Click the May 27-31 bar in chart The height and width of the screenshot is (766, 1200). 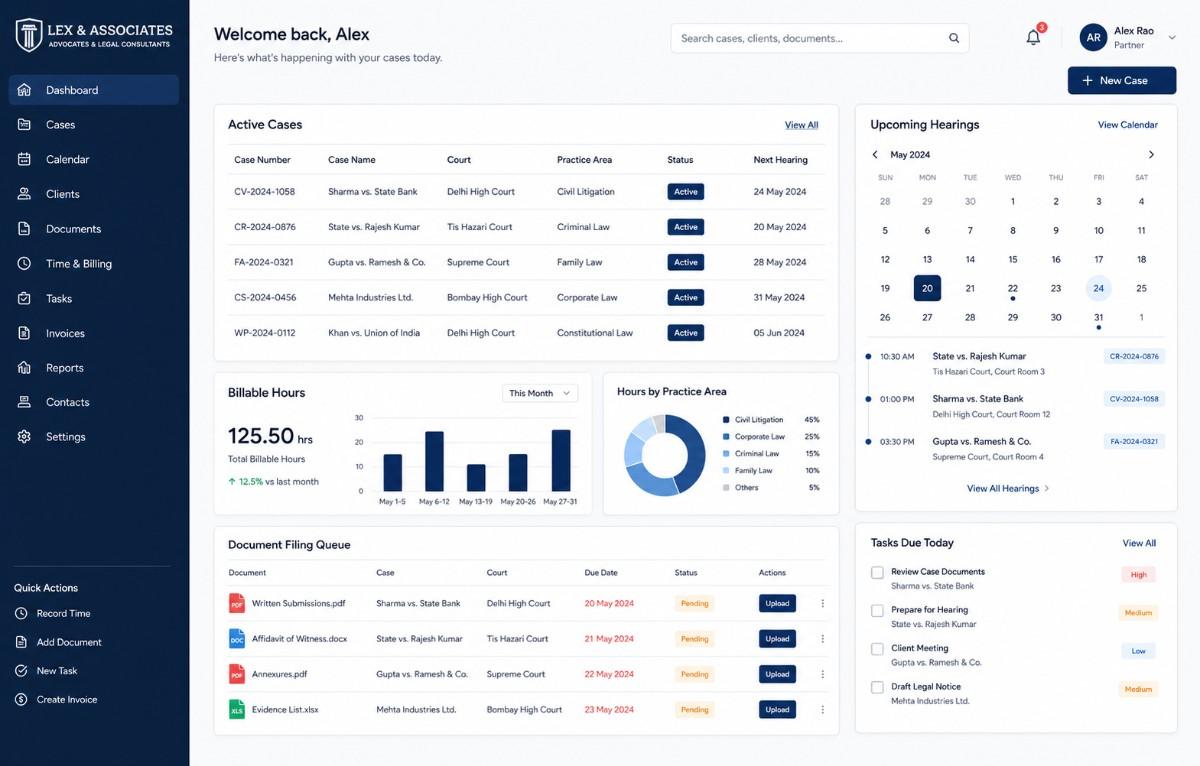[561, 460]
